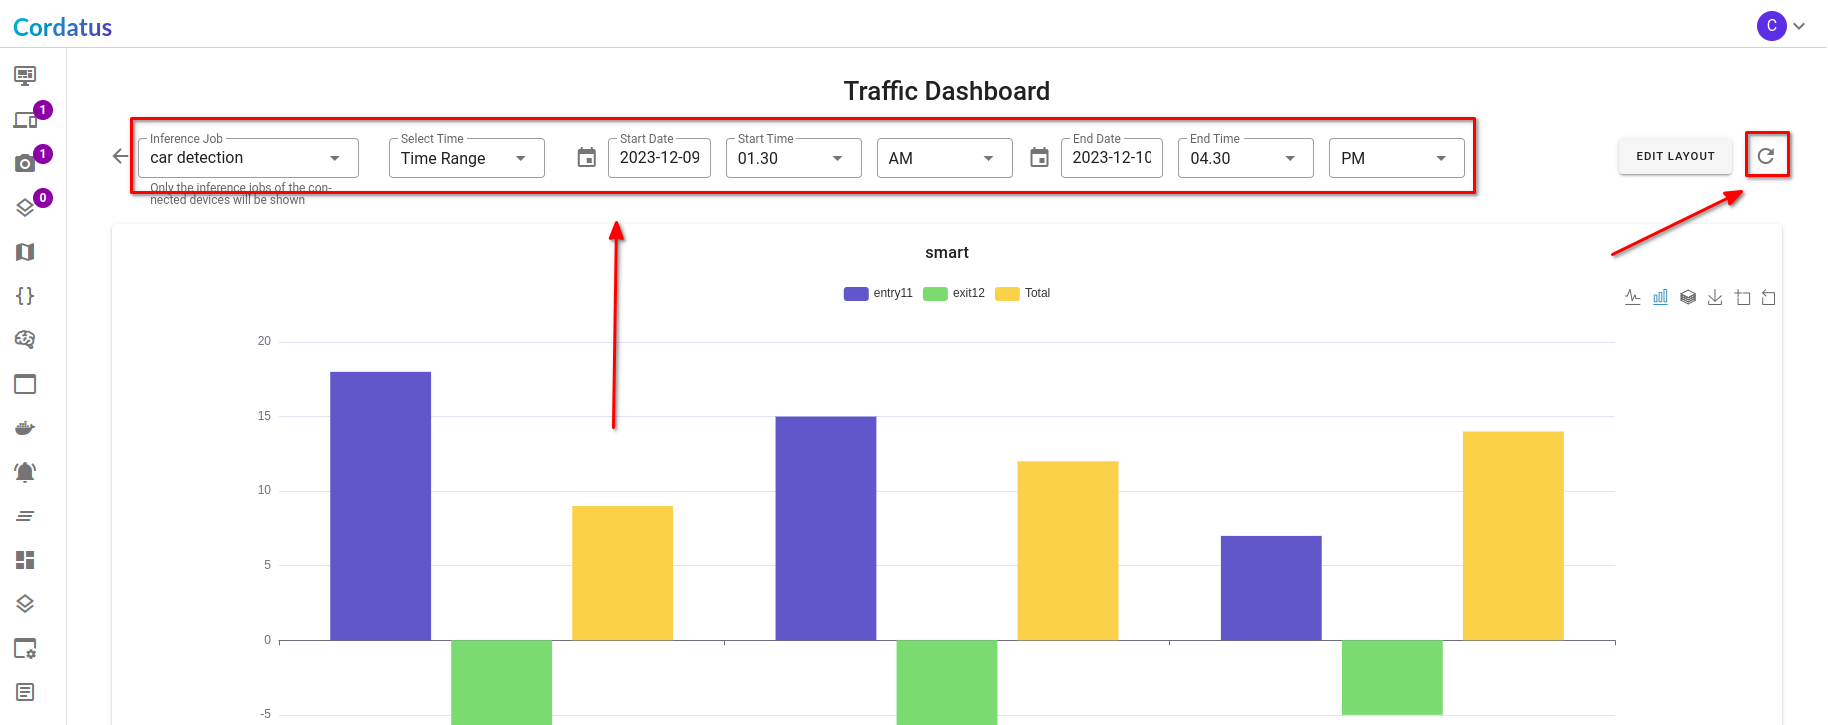This screenshot has height=725, width=1828.
Task: Click the End Date field
Action: (x=1112, y=158)
